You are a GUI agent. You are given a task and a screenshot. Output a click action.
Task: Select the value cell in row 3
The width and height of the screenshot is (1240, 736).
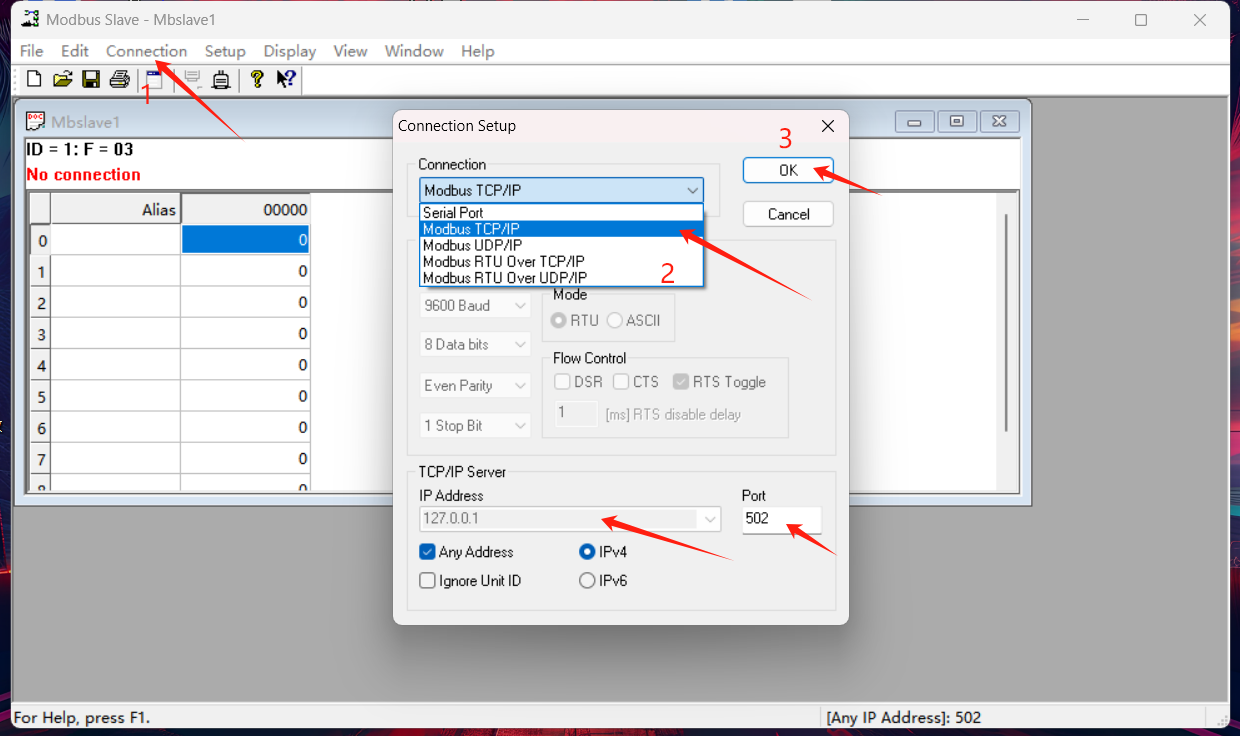[246, 334]
